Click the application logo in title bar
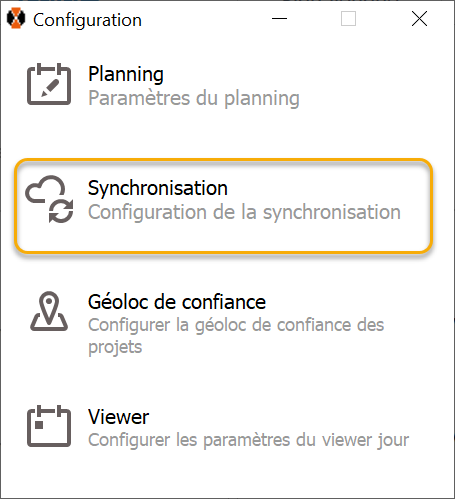 click(x=16, y=18)
